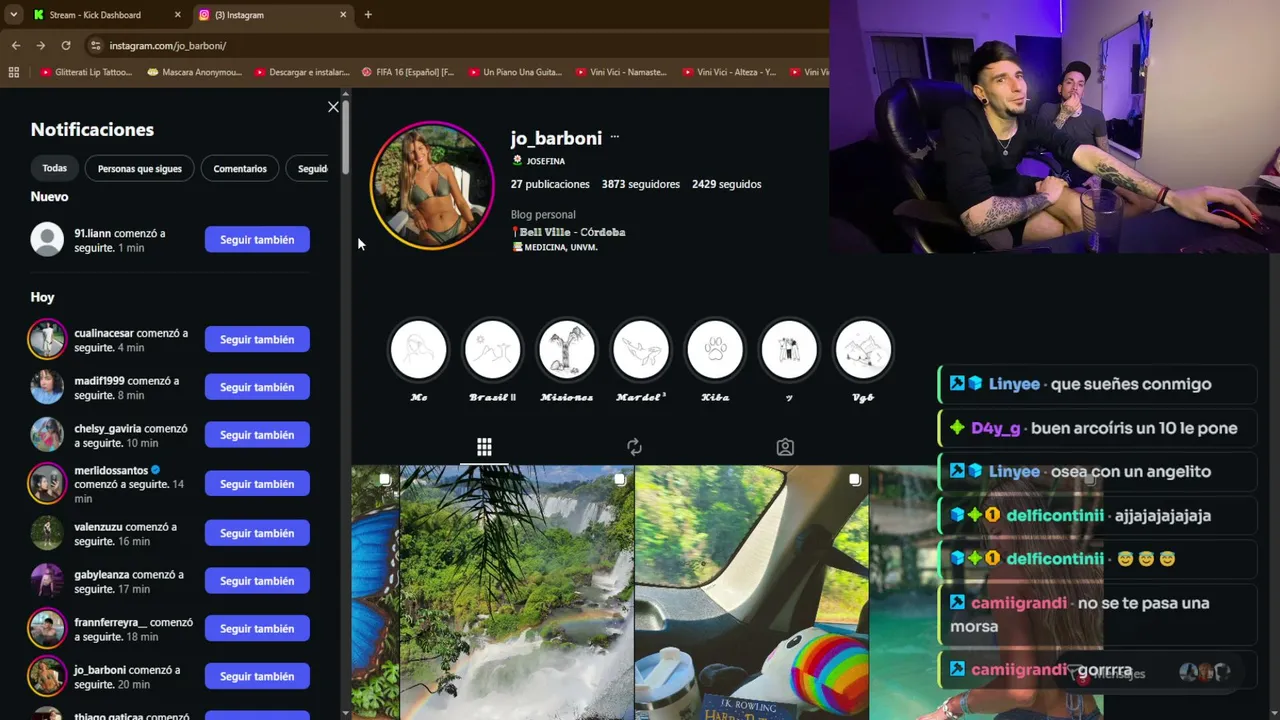Open the Brasil story highlight
This screenshot has width=1280, height=720.
(x=493, y=350)
